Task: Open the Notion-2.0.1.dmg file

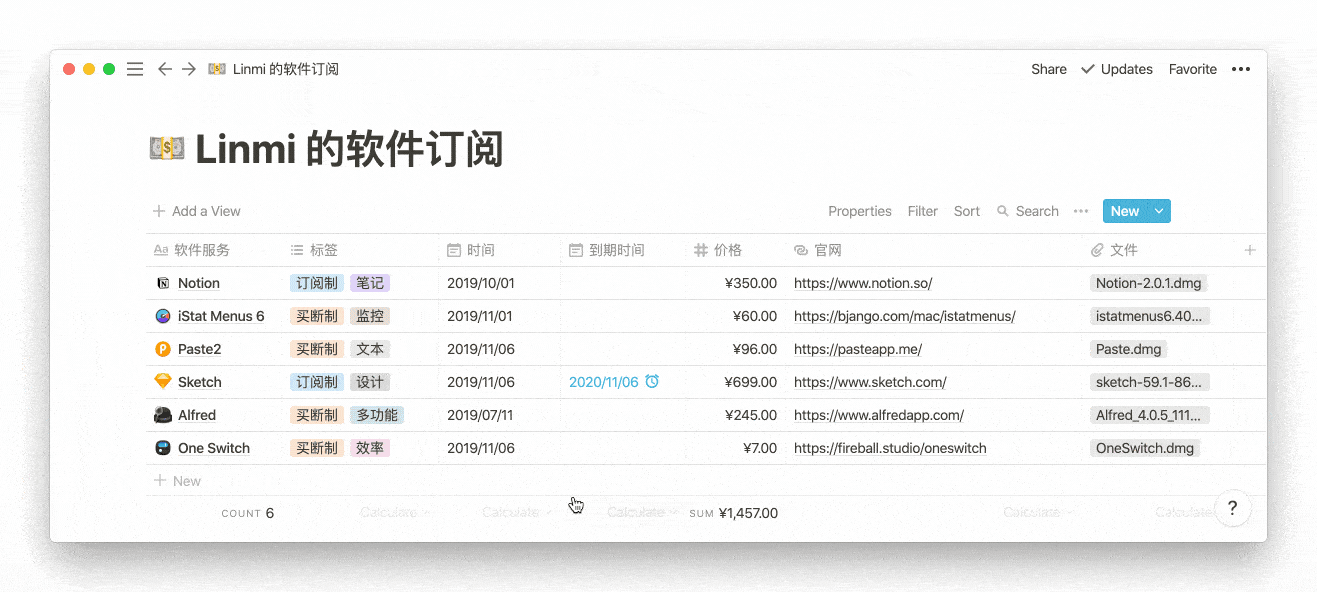Action: [1149, 283]
